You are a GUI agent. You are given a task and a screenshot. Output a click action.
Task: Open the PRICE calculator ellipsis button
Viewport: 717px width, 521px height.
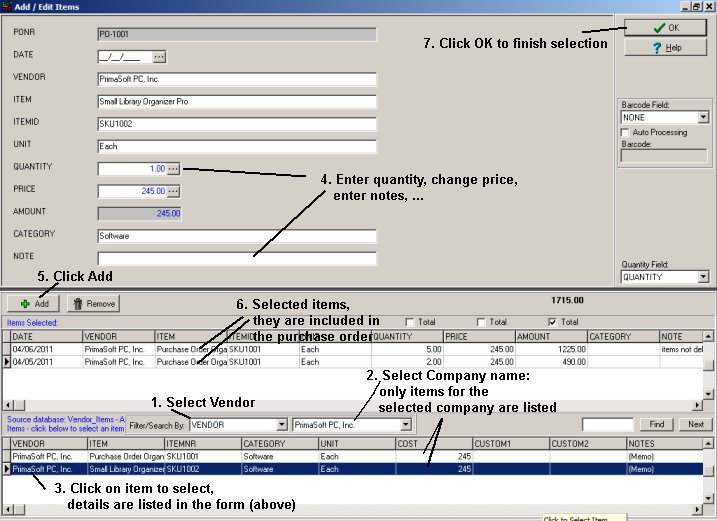(x=173, y=191)
